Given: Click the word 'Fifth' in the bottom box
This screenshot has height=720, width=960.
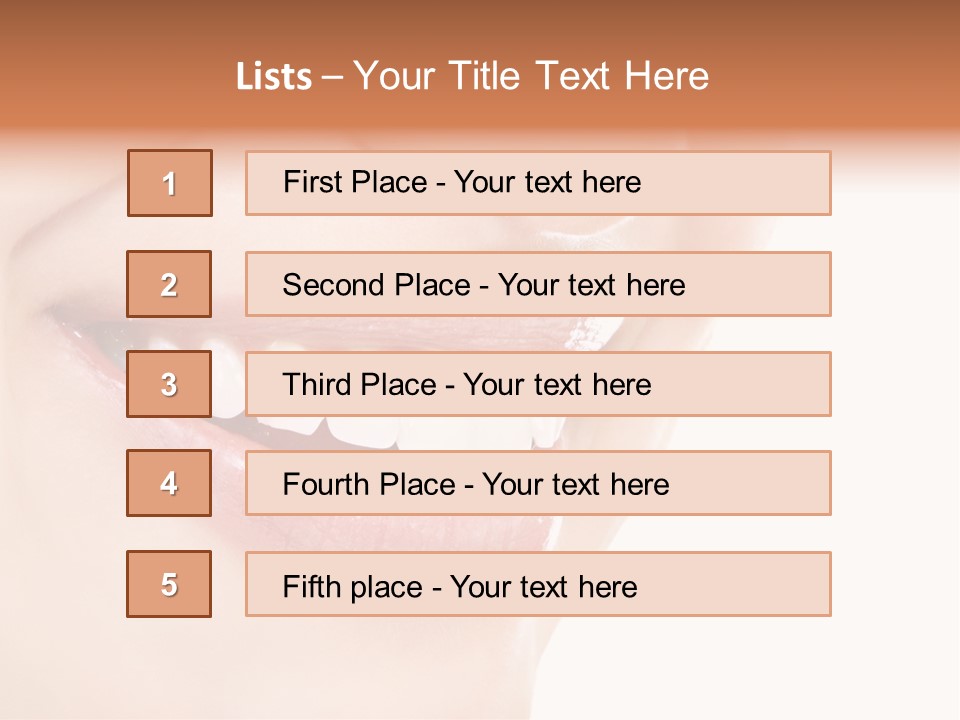Looking at the screenshot, I should pos(313,586).
